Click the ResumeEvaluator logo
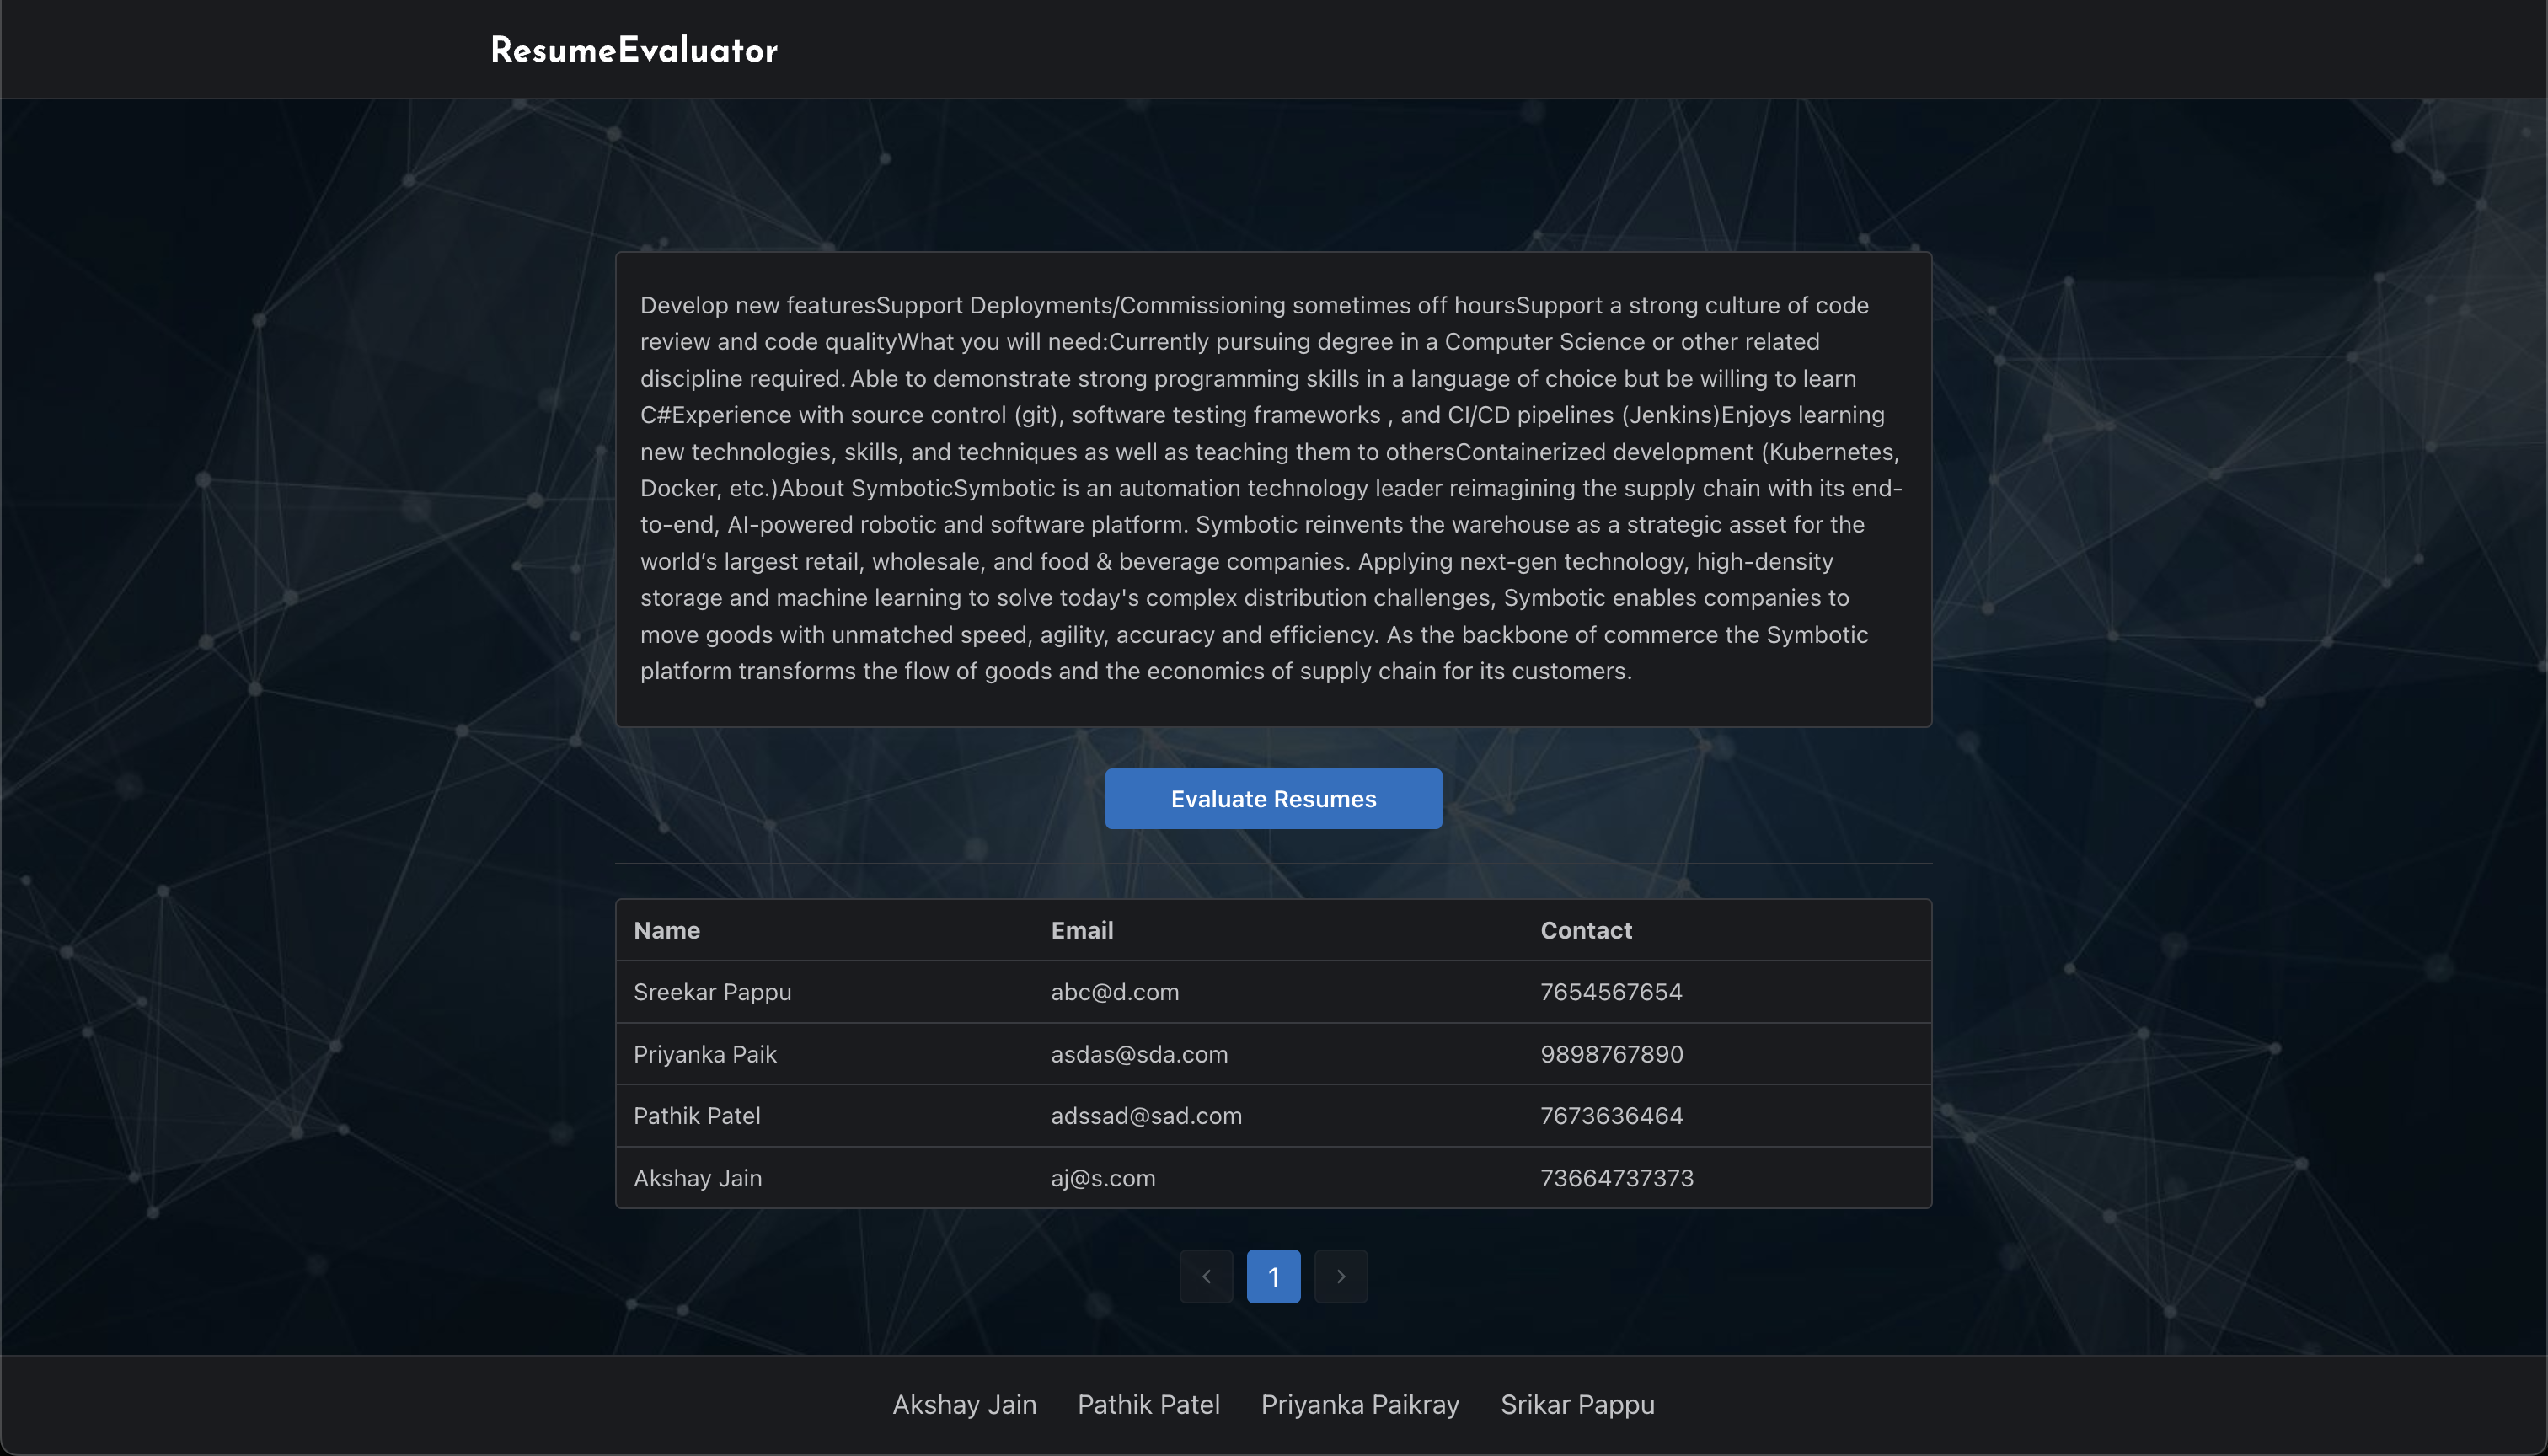Image resolution: width=2548 pixels, height=1456 pixels. coord(633,50)
